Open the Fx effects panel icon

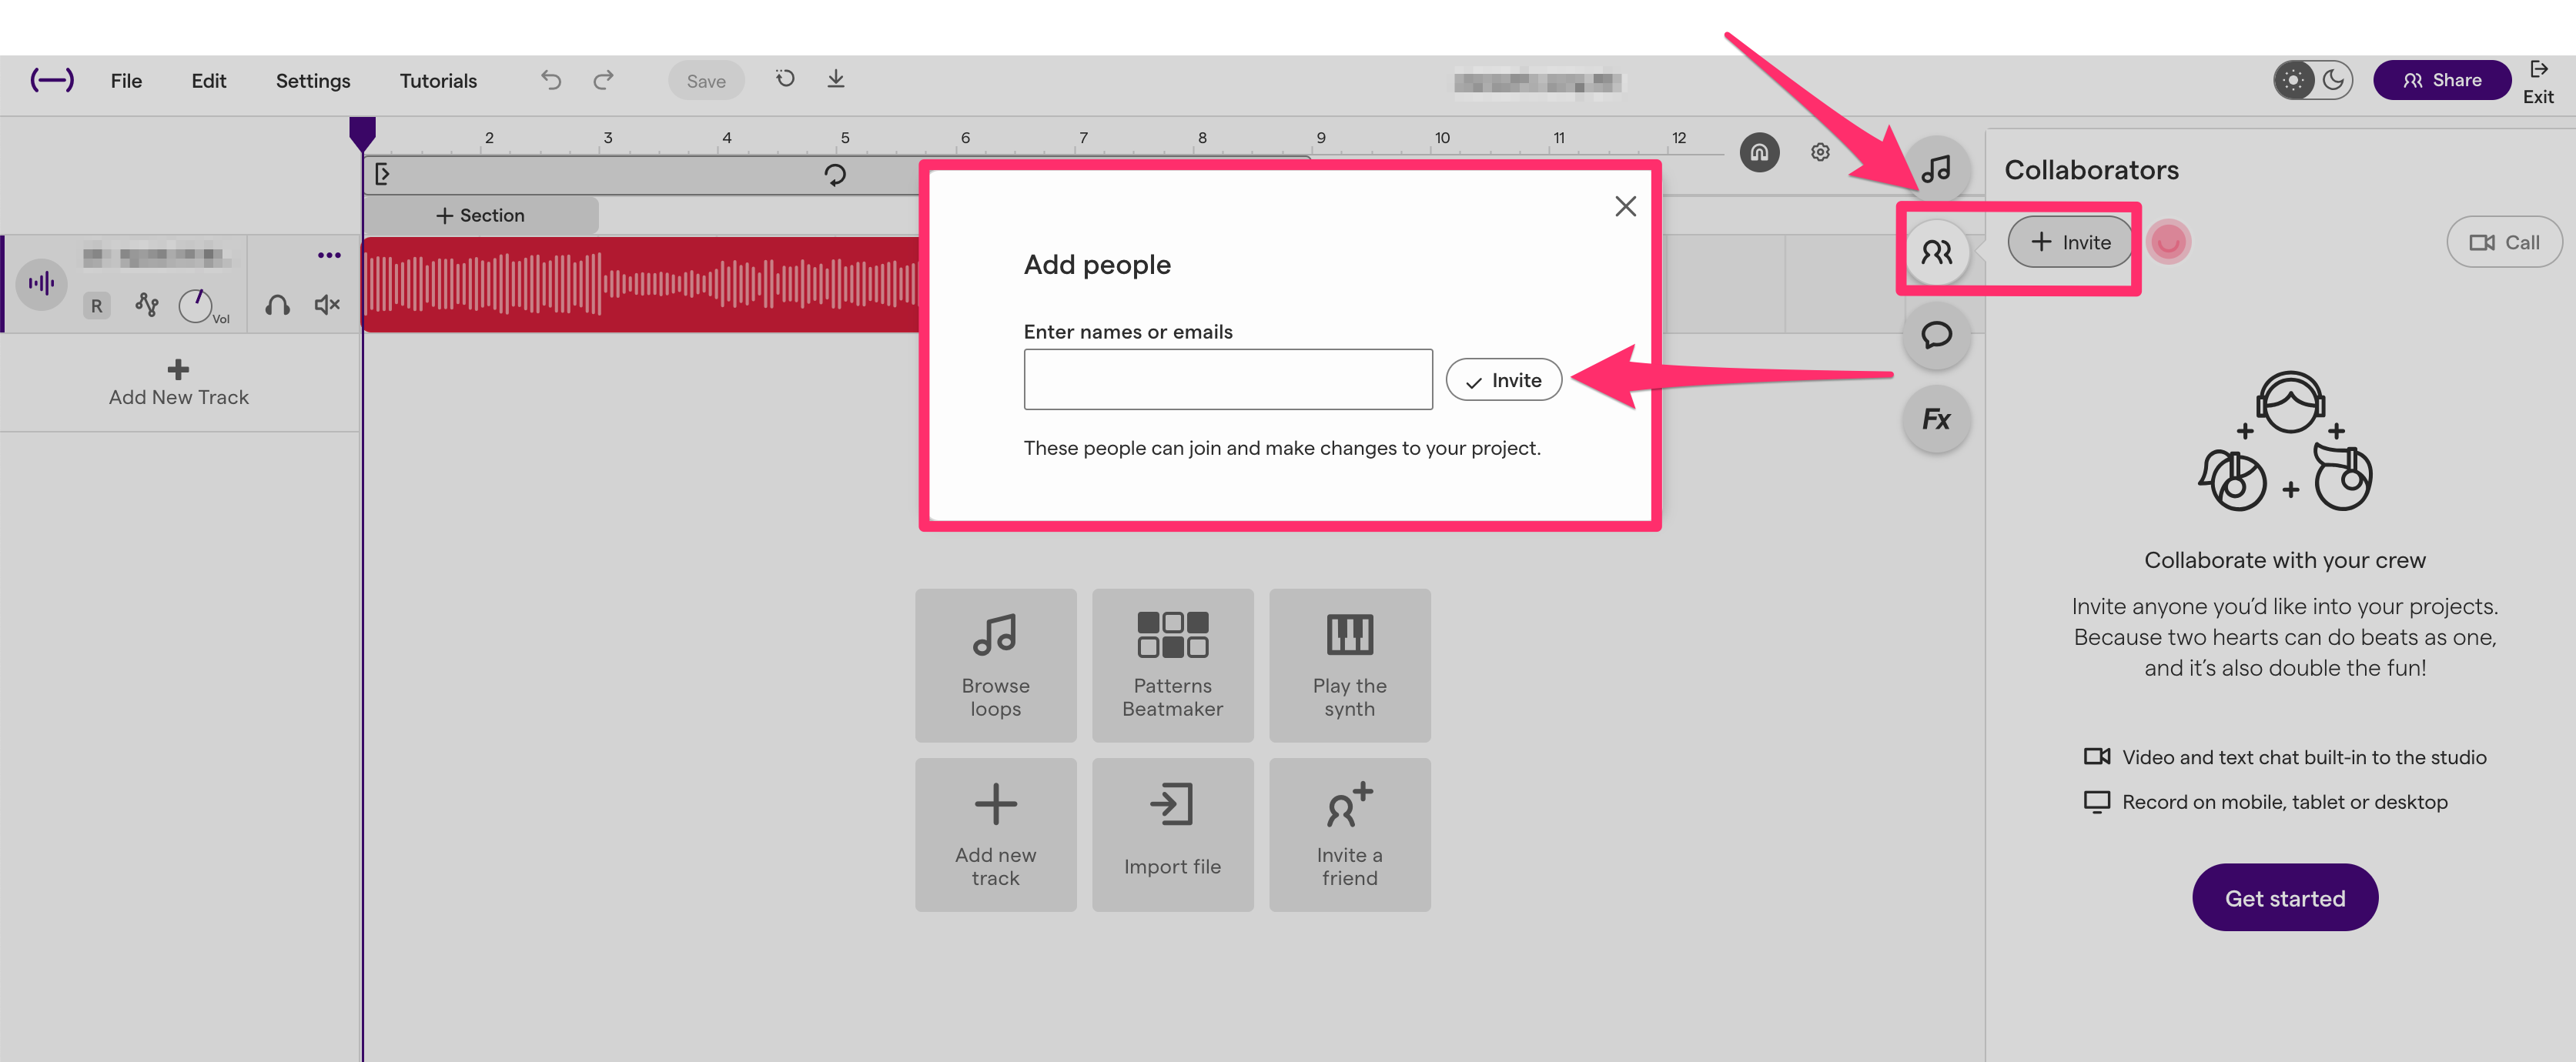click(1937, 419)
